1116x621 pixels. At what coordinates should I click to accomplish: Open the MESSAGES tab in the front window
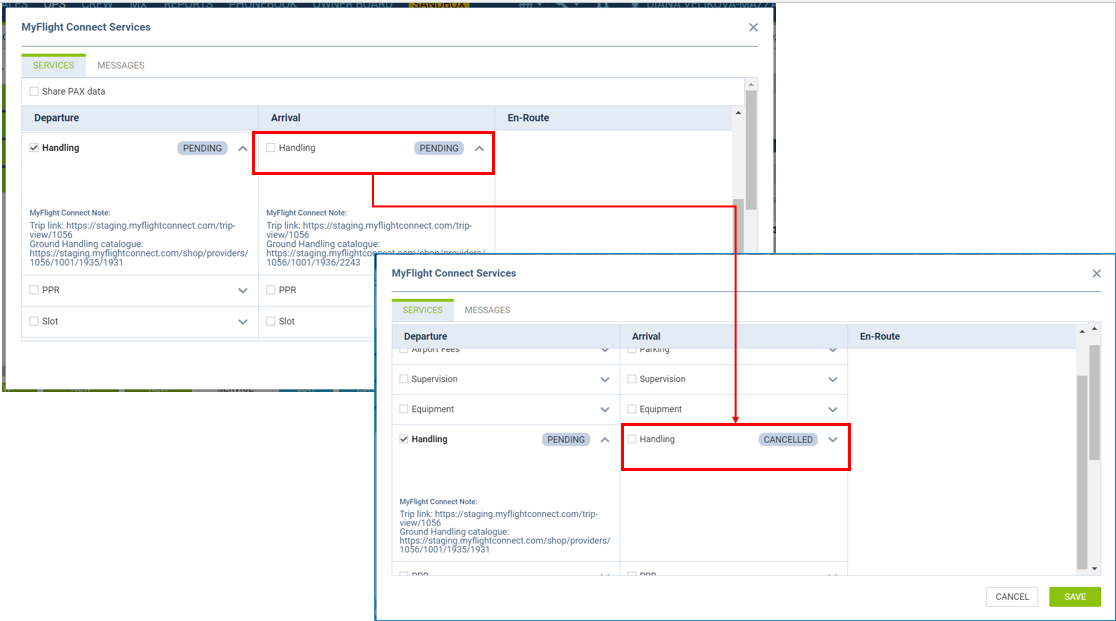pyautogui.click(x=488, y=310)
